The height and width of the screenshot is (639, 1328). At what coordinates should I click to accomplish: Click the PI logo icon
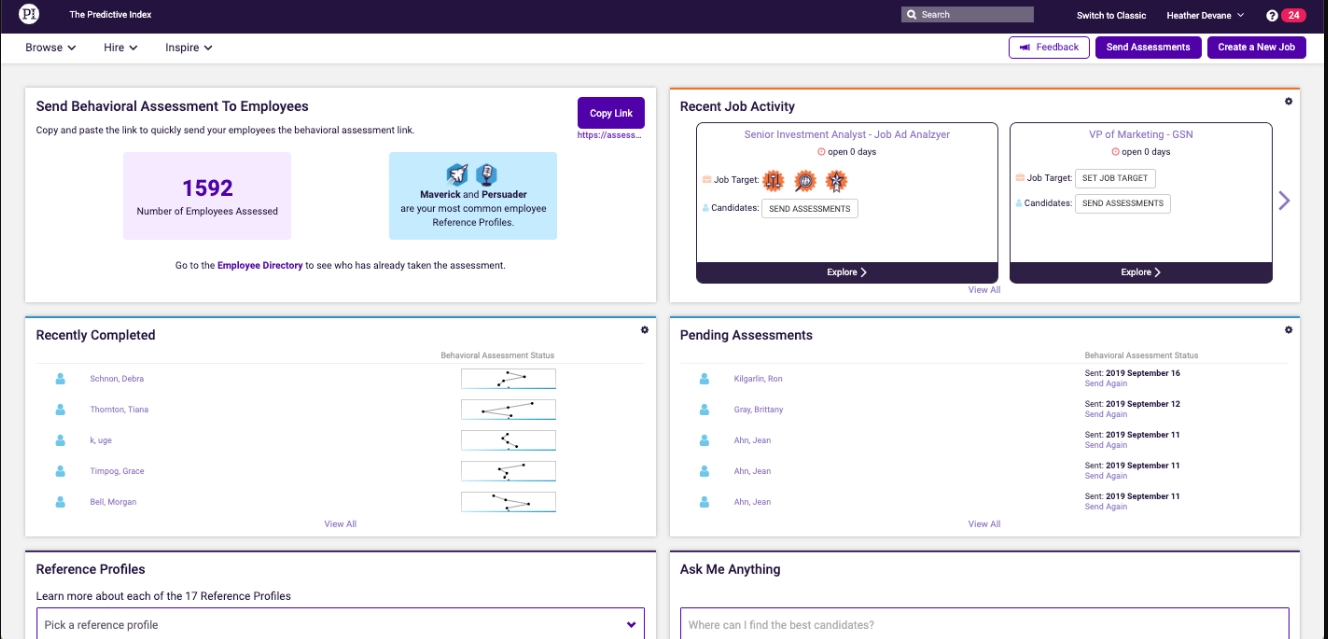pyautogui.click(x=29, y=15)
